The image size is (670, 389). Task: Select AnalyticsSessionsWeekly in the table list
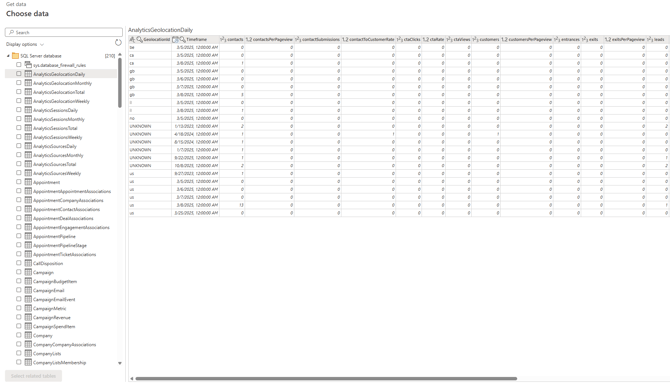58,137
